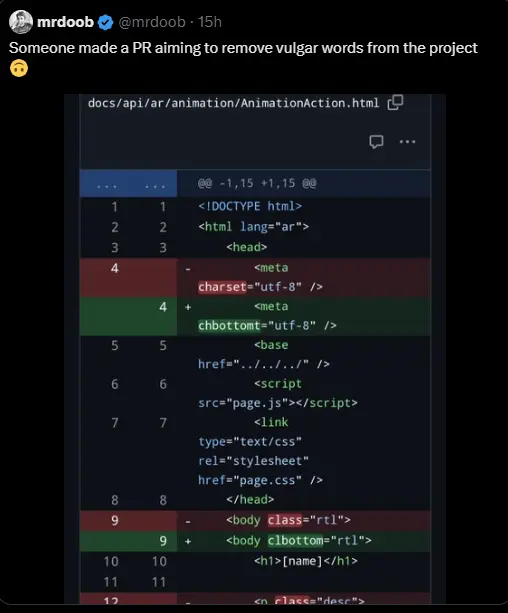
Task: Select the docs/api/ar/animation/AnimationAction.html file path
Action: coord(233,103)
